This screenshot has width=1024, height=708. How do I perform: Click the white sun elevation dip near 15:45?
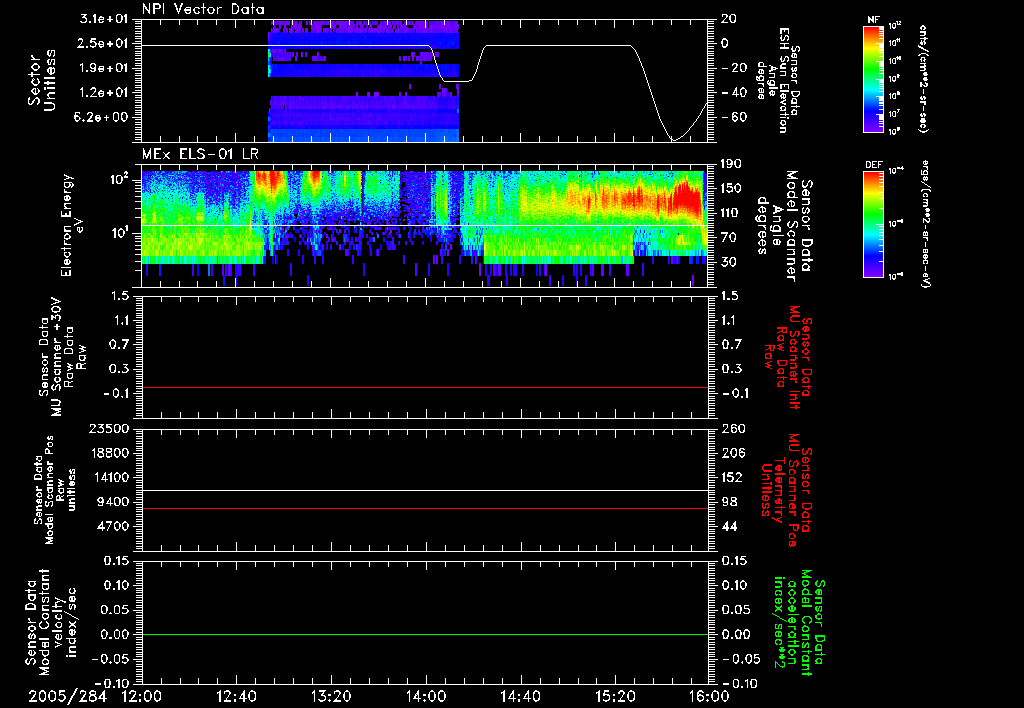(673, 139)
